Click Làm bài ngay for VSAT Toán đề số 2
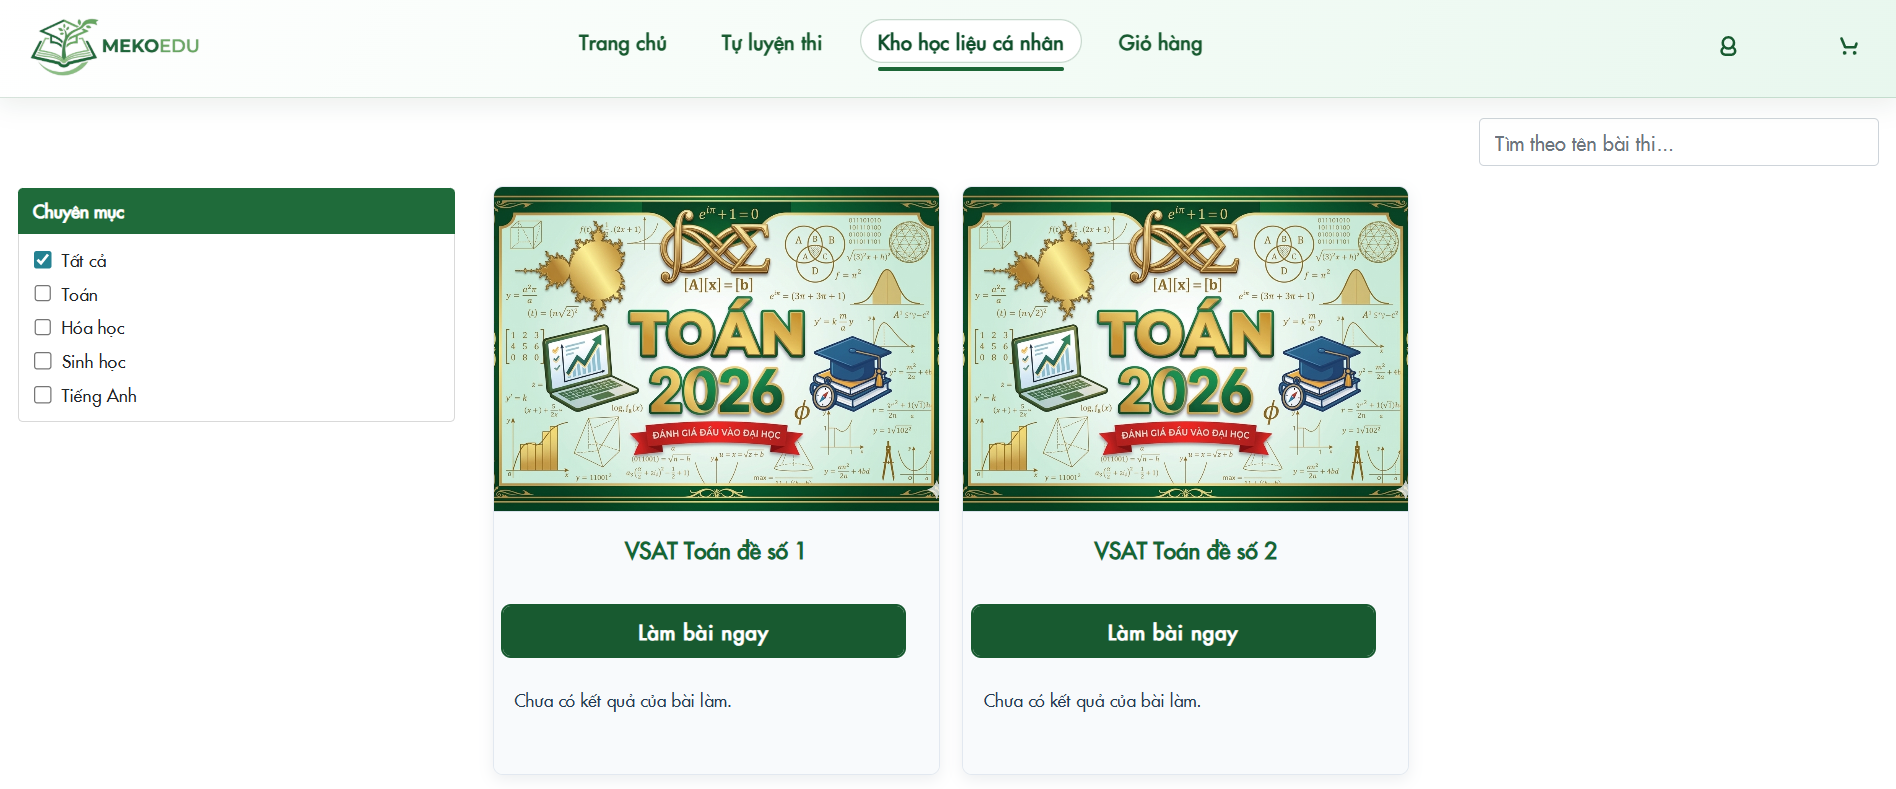This screenshot has height=789, width=1896. (x=1173, y=631)
